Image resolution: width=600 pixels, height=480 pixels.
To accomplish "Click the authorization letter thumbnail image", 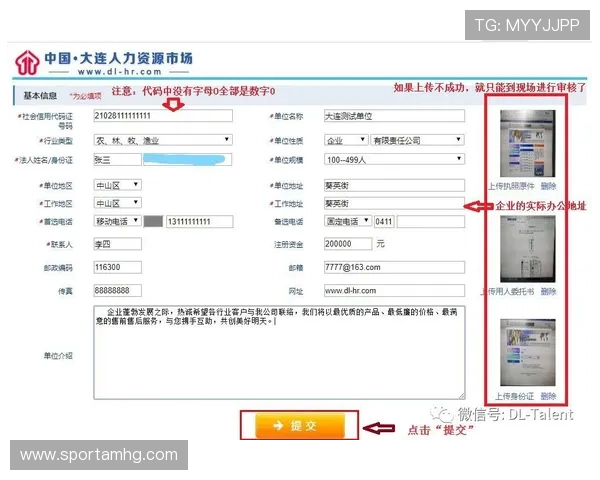I will point(528,249).
